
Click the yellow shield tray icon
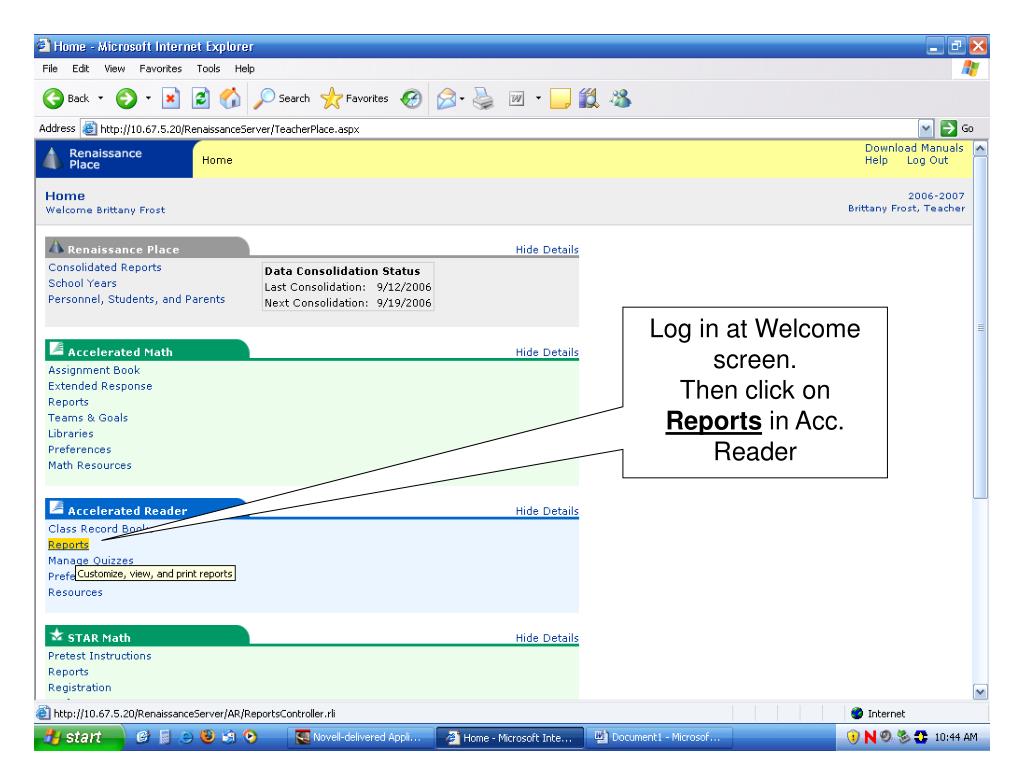pyautogui.click(x=853, y=737)
